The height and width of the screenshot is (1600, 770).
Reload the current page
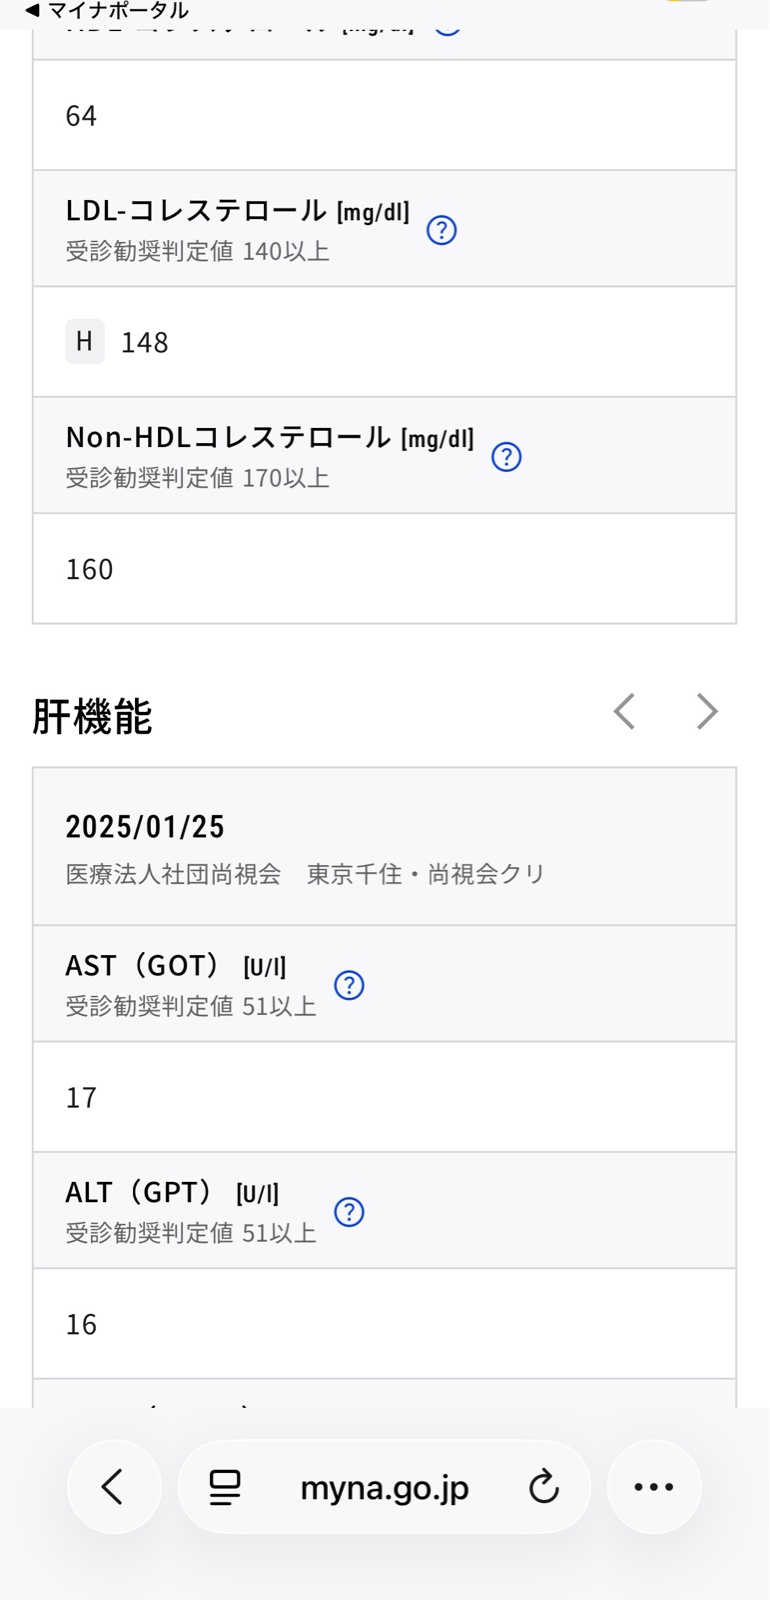543,1487
